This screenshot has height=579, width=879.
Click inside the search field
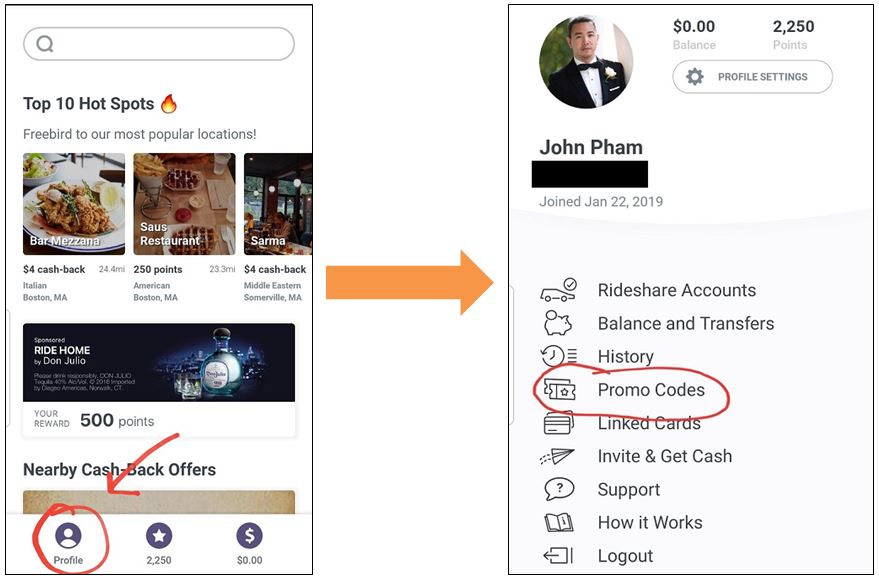[159, 44]
